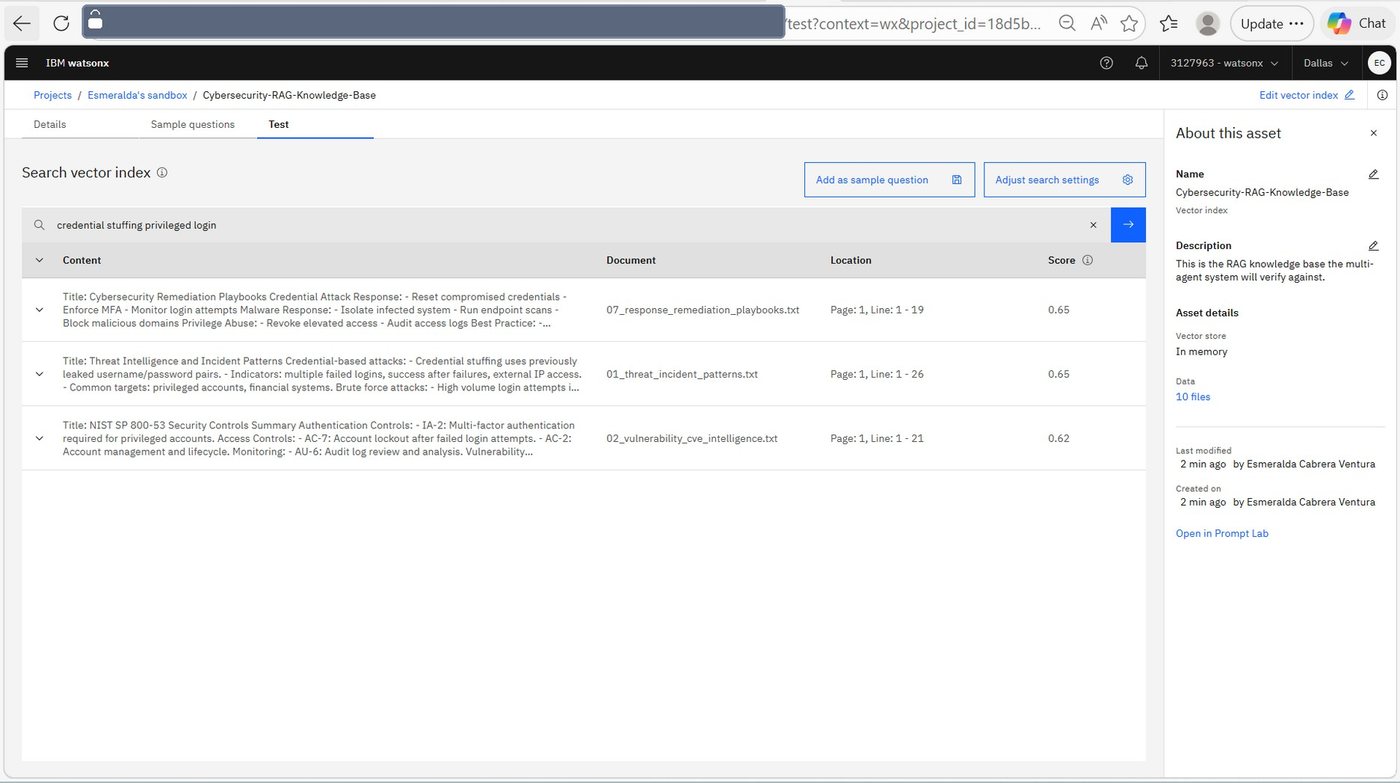Screen dimensions: 1400x783
Task: Open Adjust search settings
Action: 1064,180
